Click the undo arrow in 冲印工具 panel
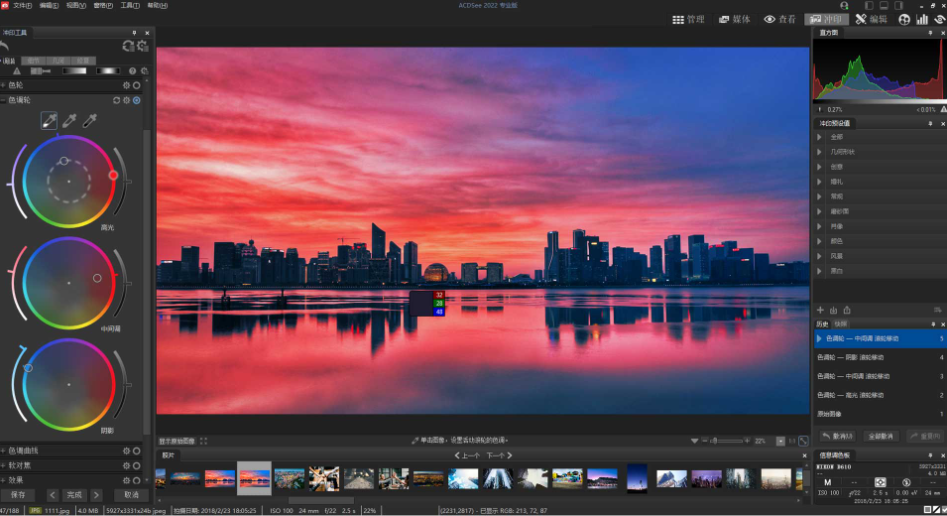Screen dimensions: 947x516 point(6,46)
